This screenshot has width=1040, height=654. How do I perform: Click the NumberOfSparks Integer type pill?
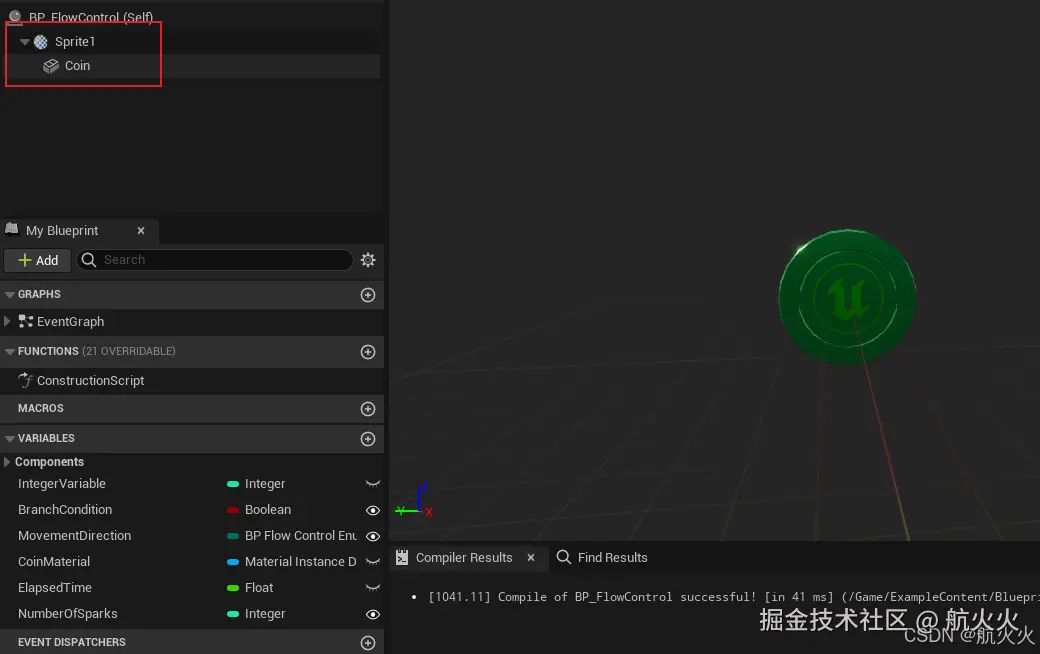pos(233,614)
